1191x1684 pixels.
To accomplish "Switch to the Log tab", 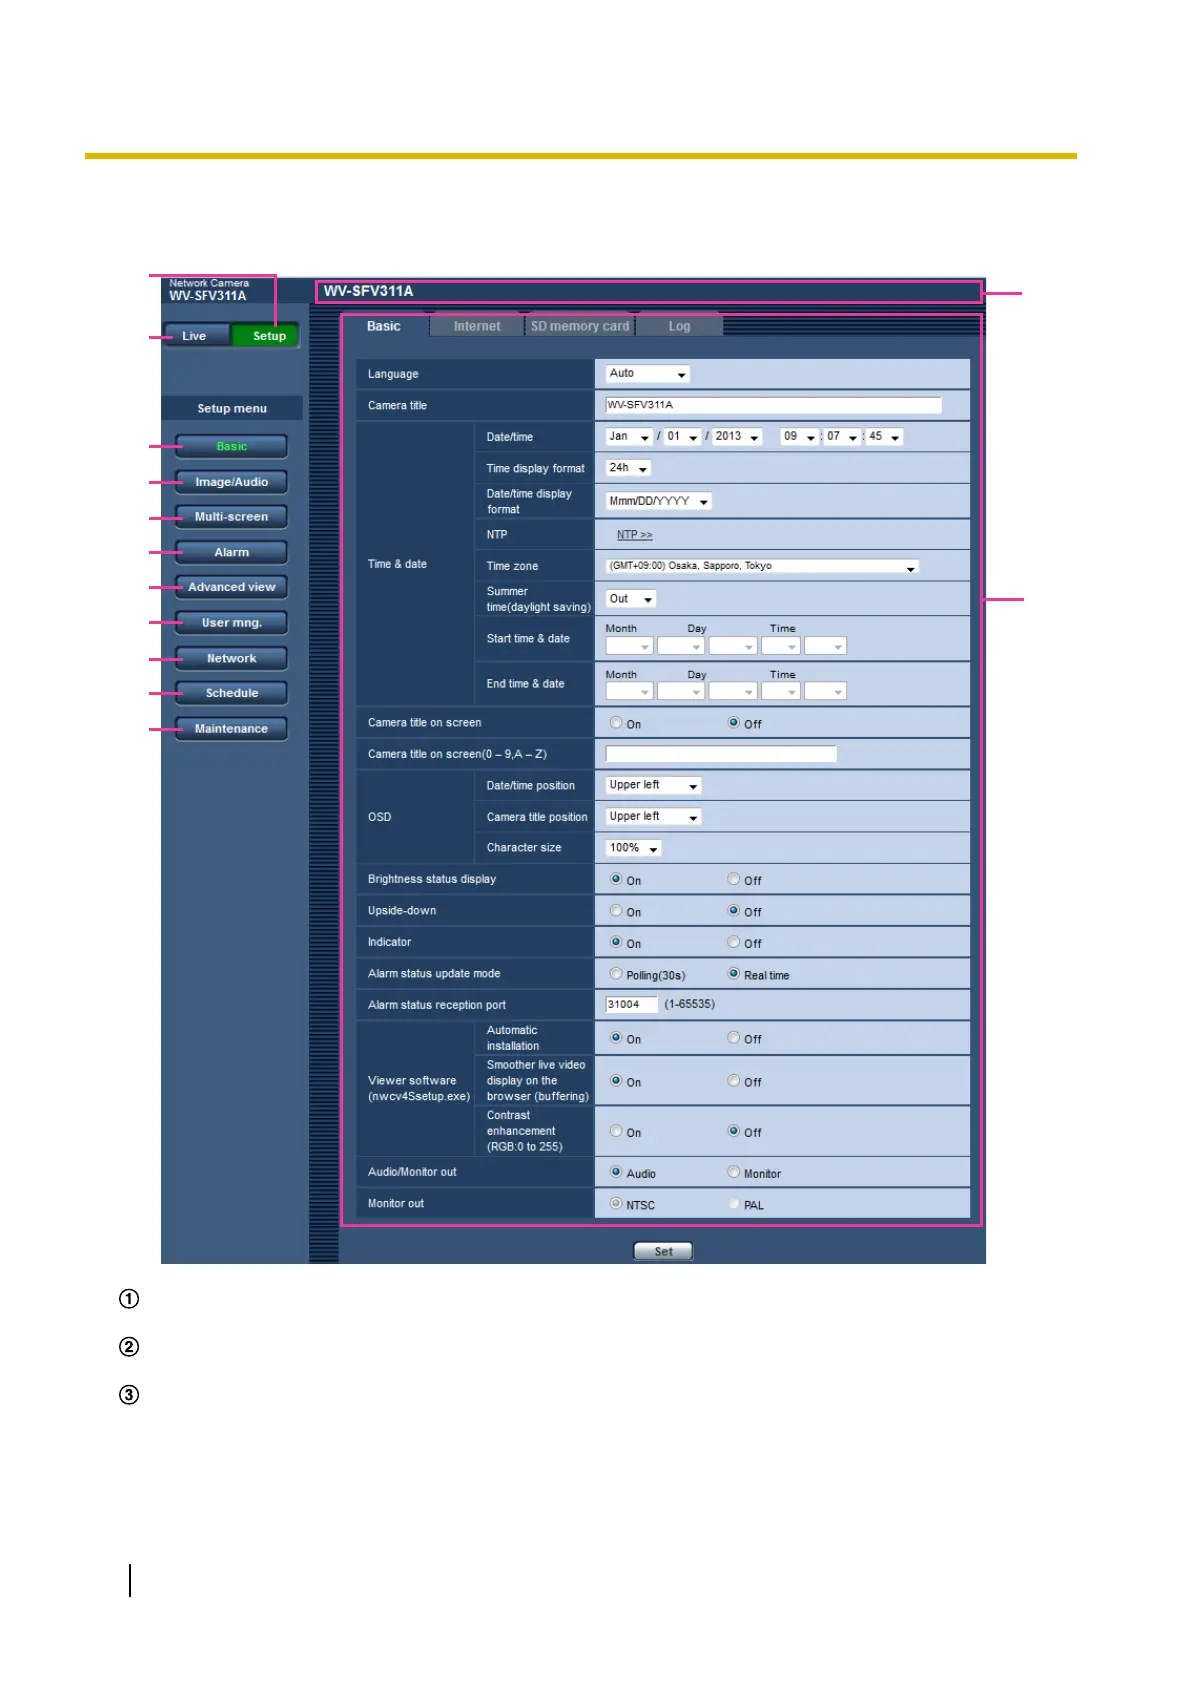I will [x=679, y=326].
